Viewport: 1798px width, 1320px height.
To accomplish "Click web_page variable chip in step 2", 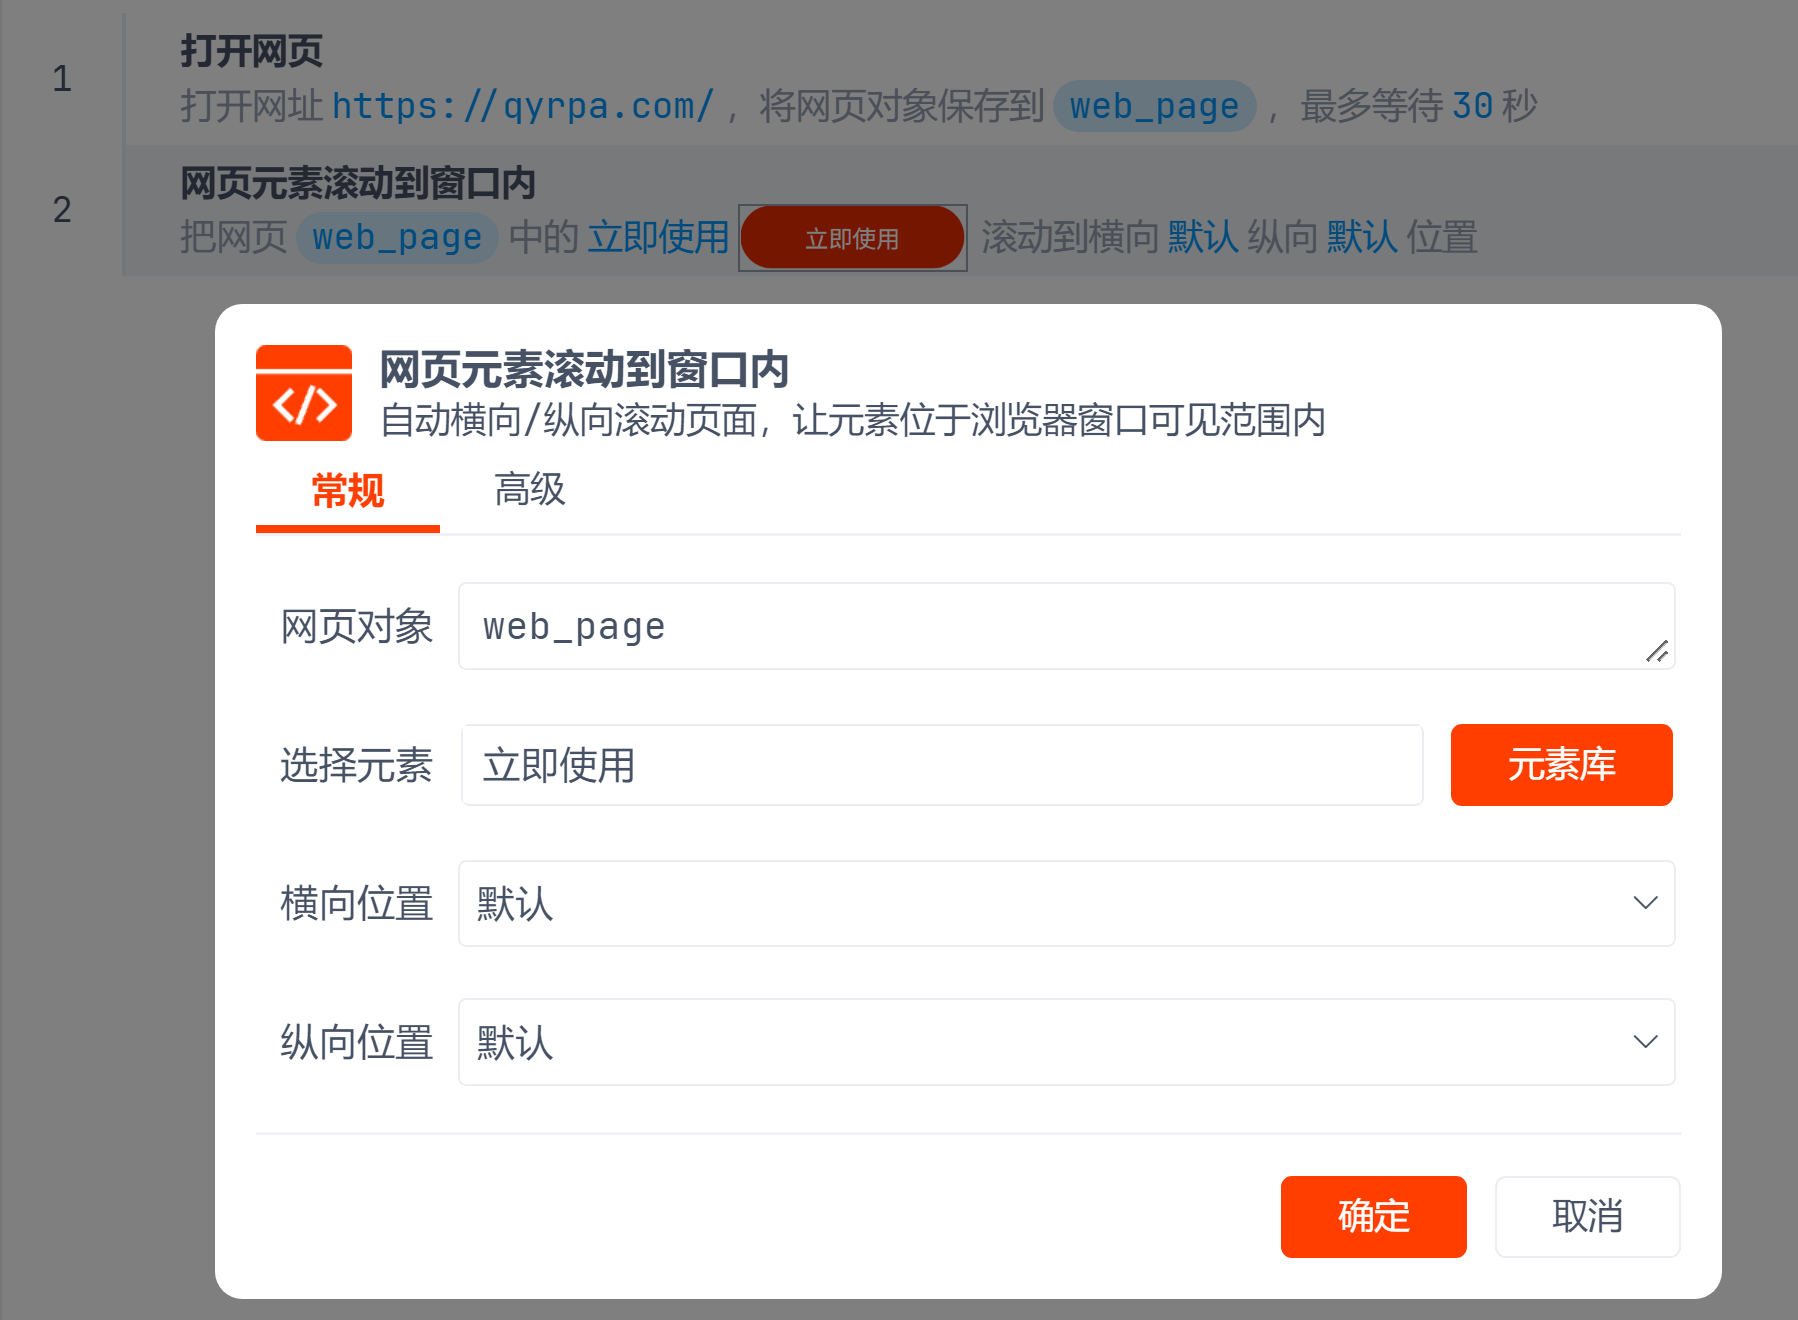I will 397,238.
